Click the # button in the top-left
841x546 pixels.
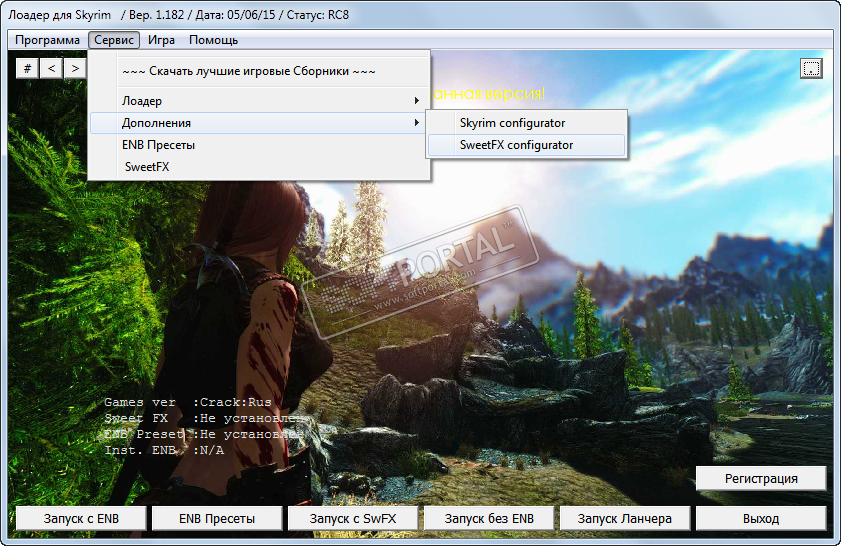click(27, 68)
